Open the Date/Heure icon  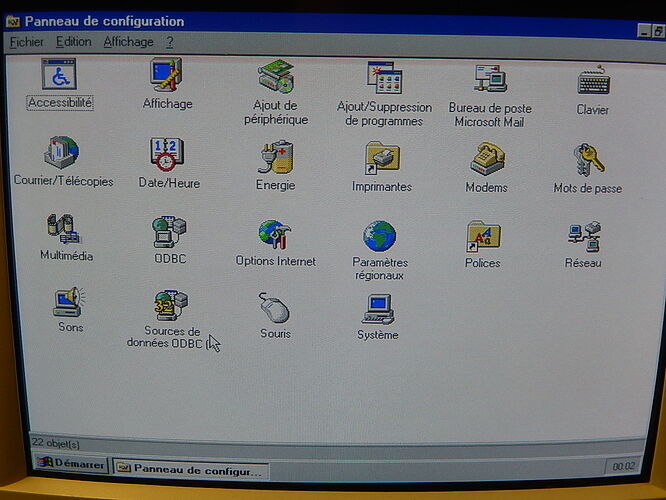166,154
